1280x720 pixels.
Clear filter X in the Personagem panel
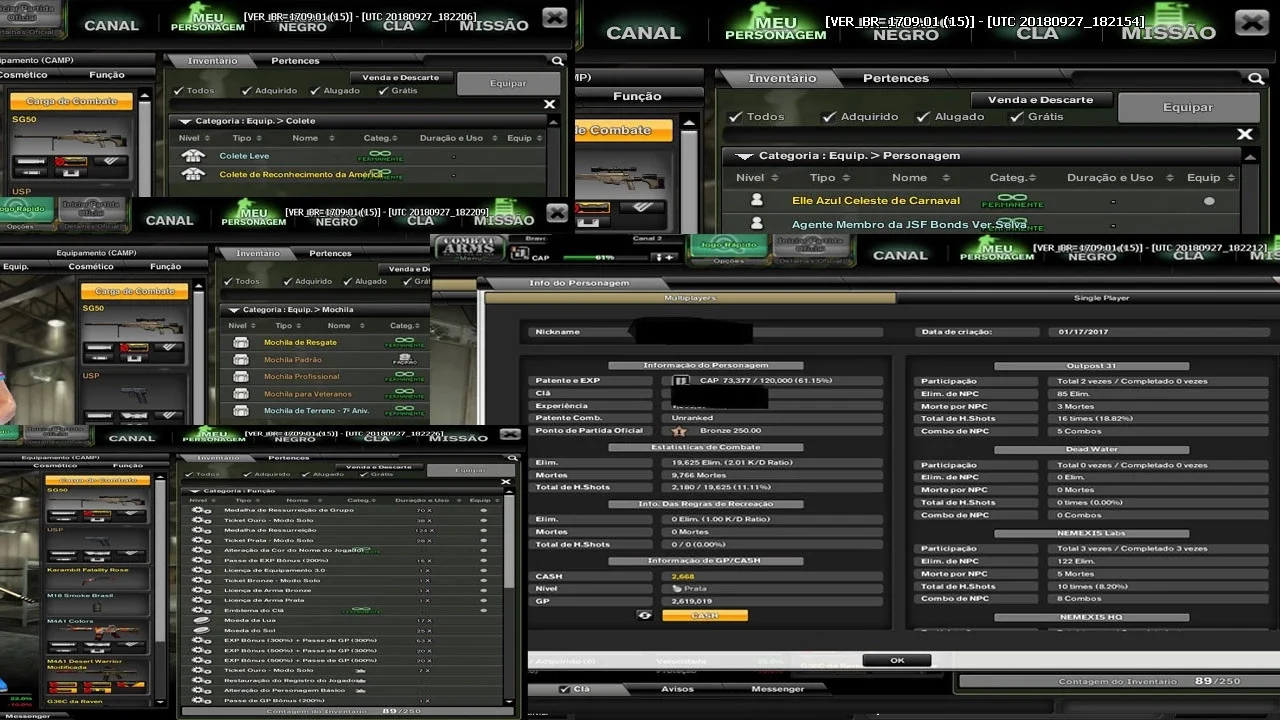(1245, 134)
